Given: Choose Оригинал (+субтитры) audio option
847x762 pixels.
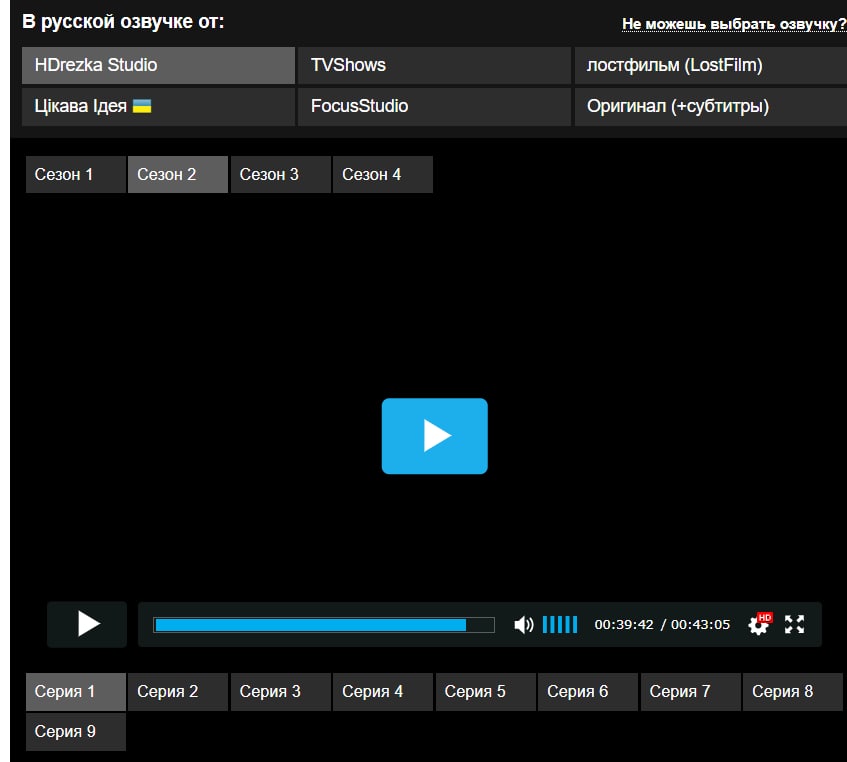Looking at the screenshot, I should pyautogui.click(x=710, y=106).
